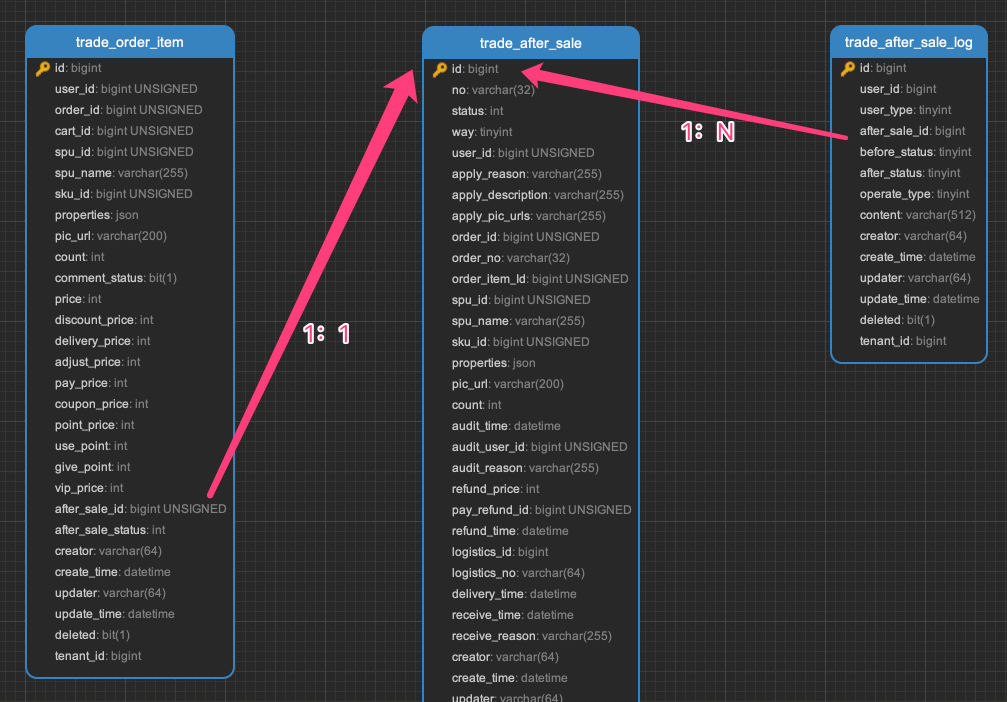Select the trade_after_sale table header

[x=530, y=43]
